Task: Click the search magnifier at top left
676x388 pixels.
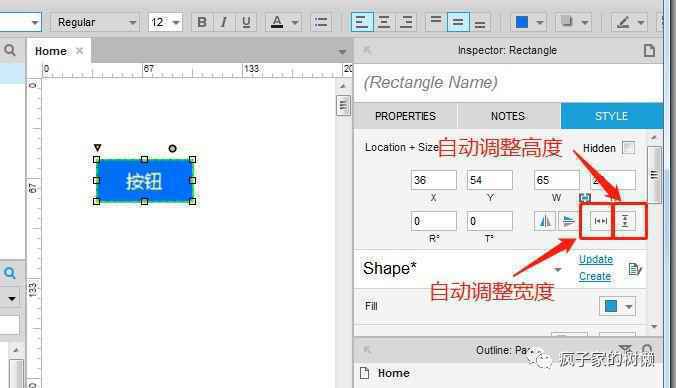Action: (x=9, y=50)
